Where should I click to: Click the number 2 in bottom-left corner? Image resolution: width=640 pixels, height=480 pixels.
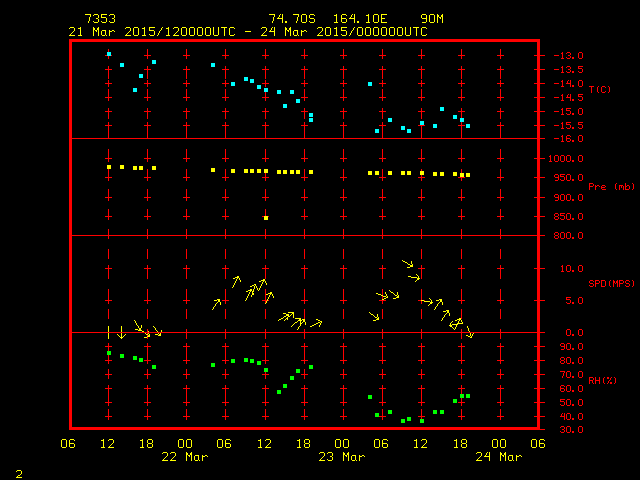(19, 471)
